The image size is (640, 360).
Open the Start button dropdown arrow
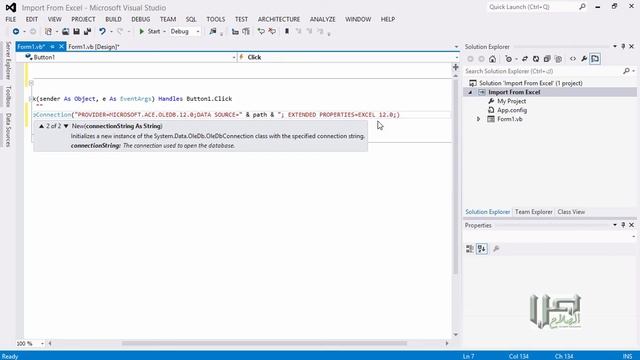(x=164, y=31)
